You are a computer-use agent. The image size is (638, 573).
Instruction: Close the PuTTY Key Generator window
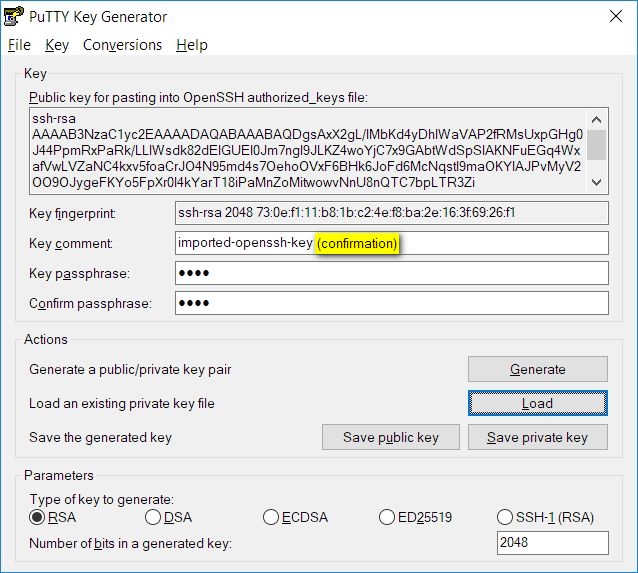(614, 17)
